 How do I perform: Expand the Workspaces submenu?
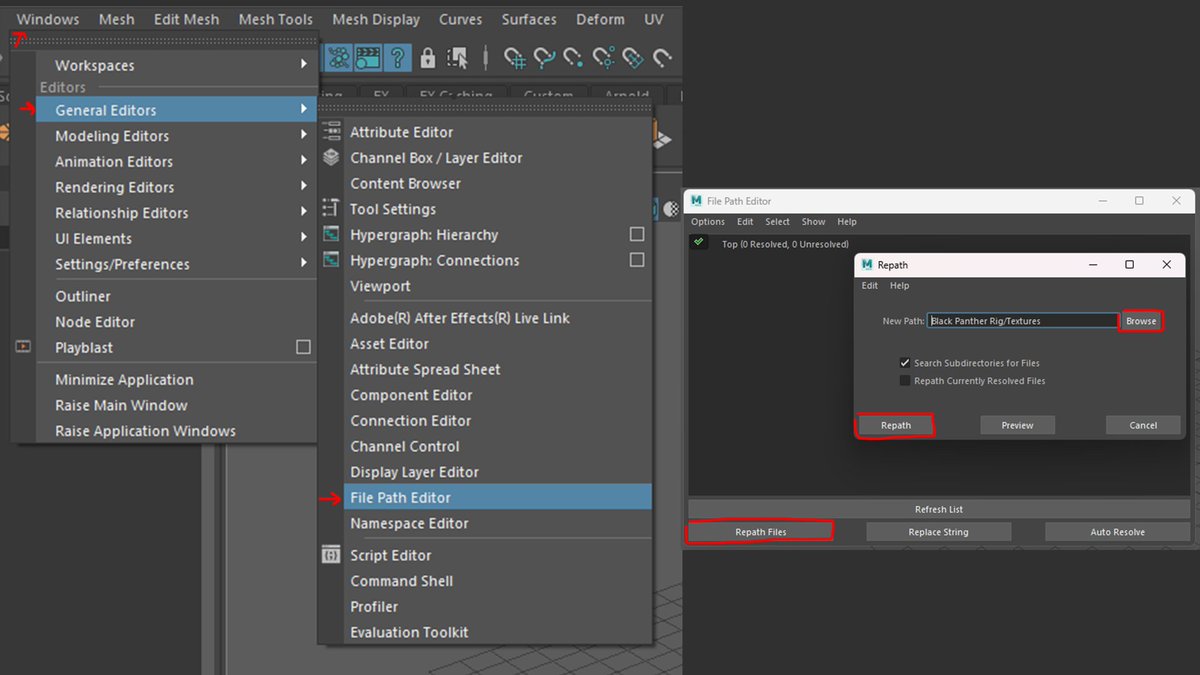(304, 65)
